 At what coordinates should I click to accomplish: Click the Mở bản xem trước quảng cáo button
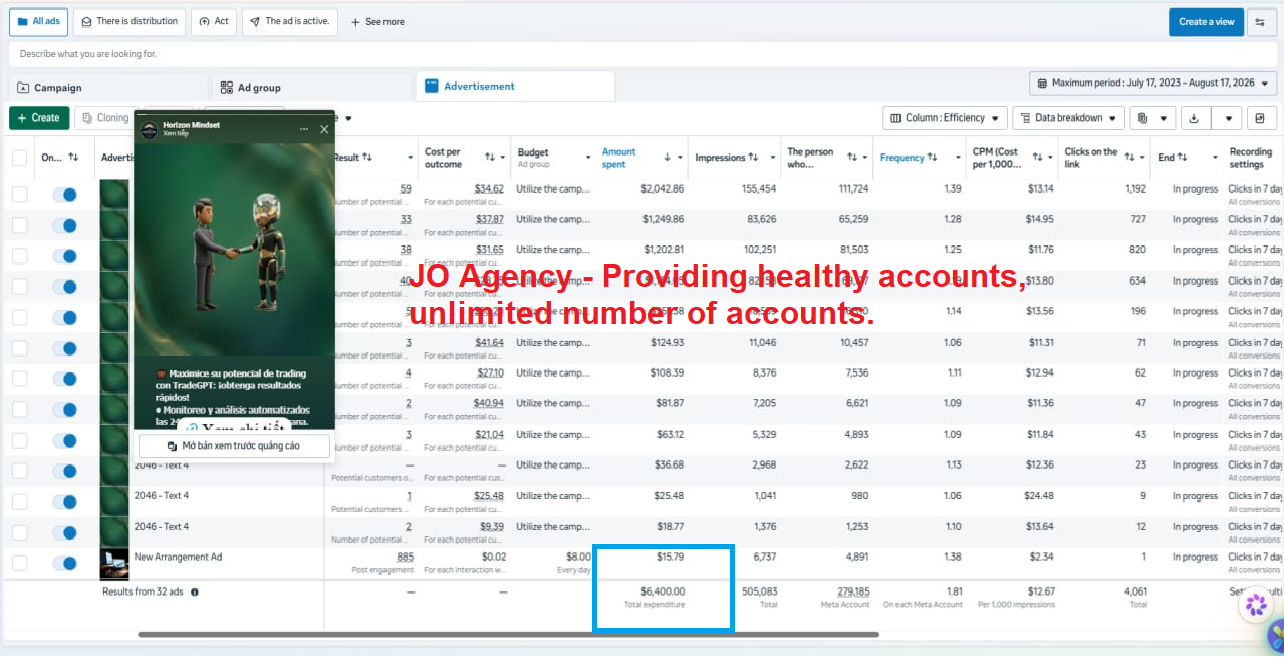[234, 446]
